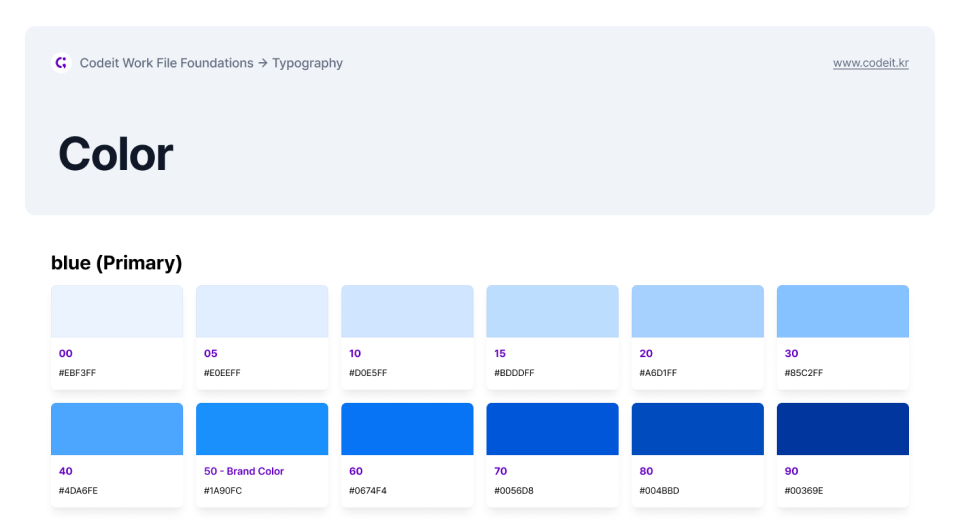The width and height of the screenshot is (960, 520).
Task: Open the www.codeit.kr link
Action: [870, 63]
